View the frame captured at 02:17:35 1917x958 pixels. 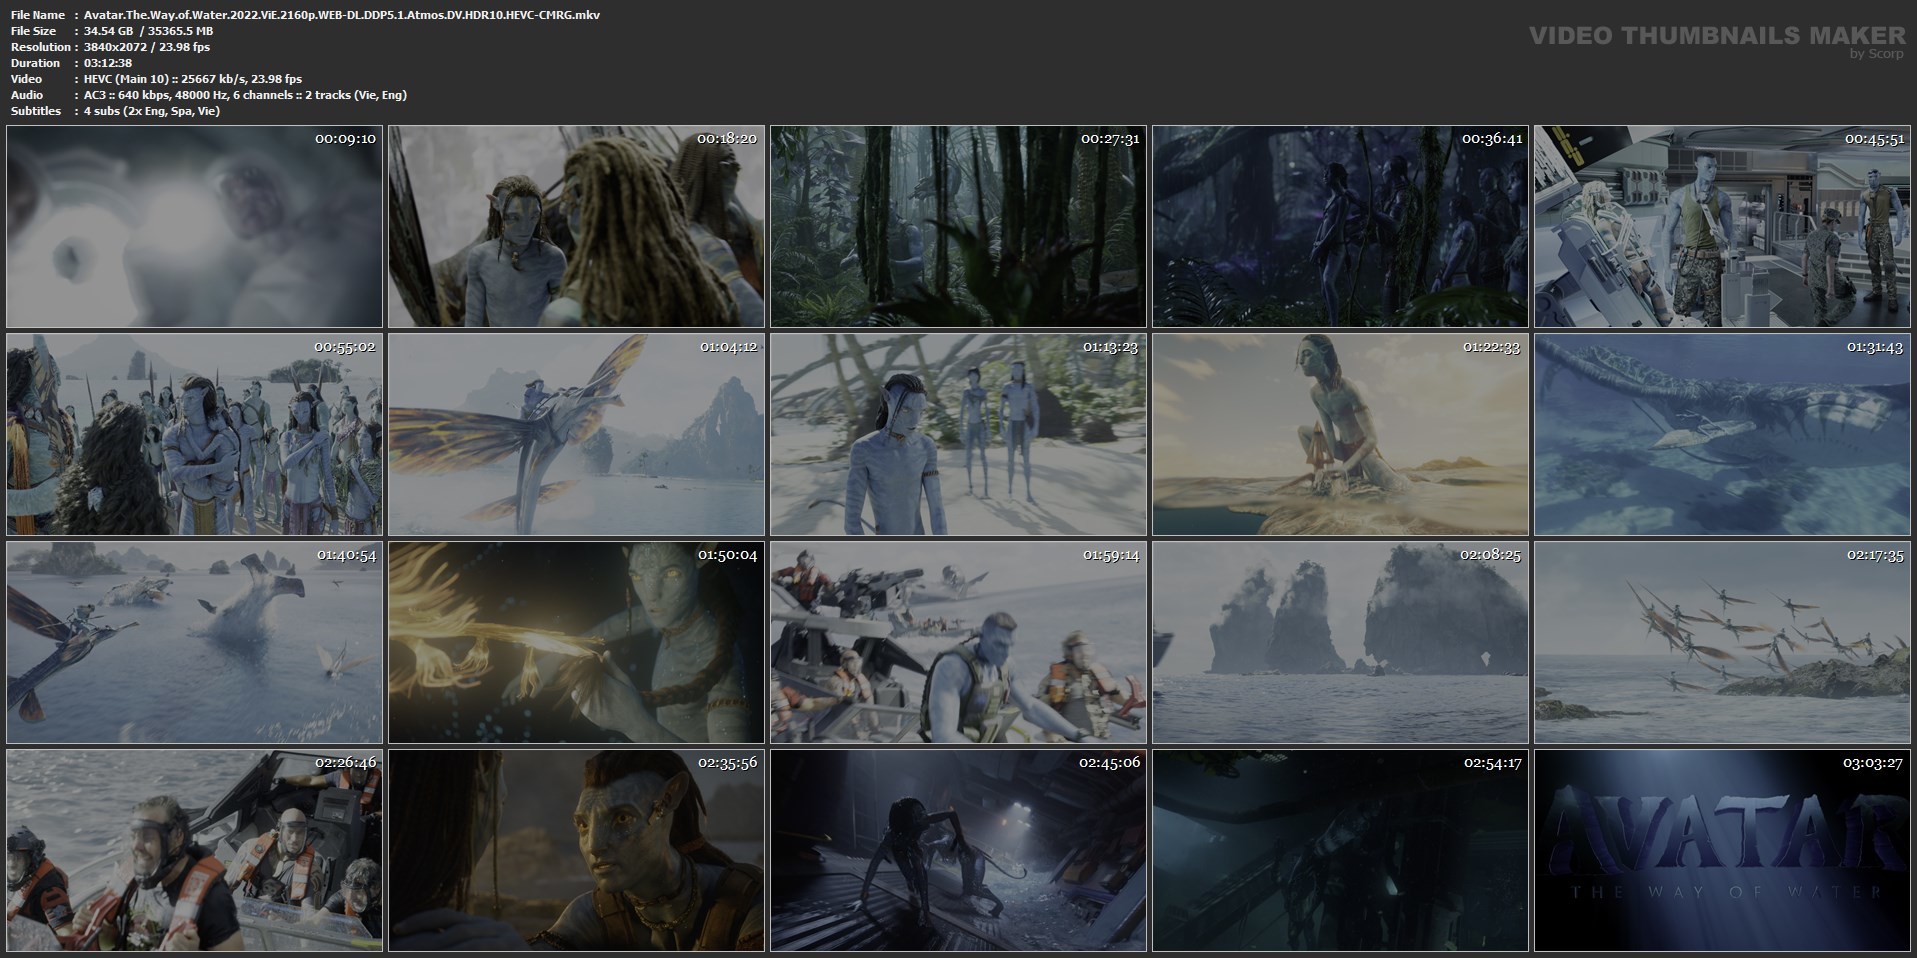click(x=1722, y=643)
